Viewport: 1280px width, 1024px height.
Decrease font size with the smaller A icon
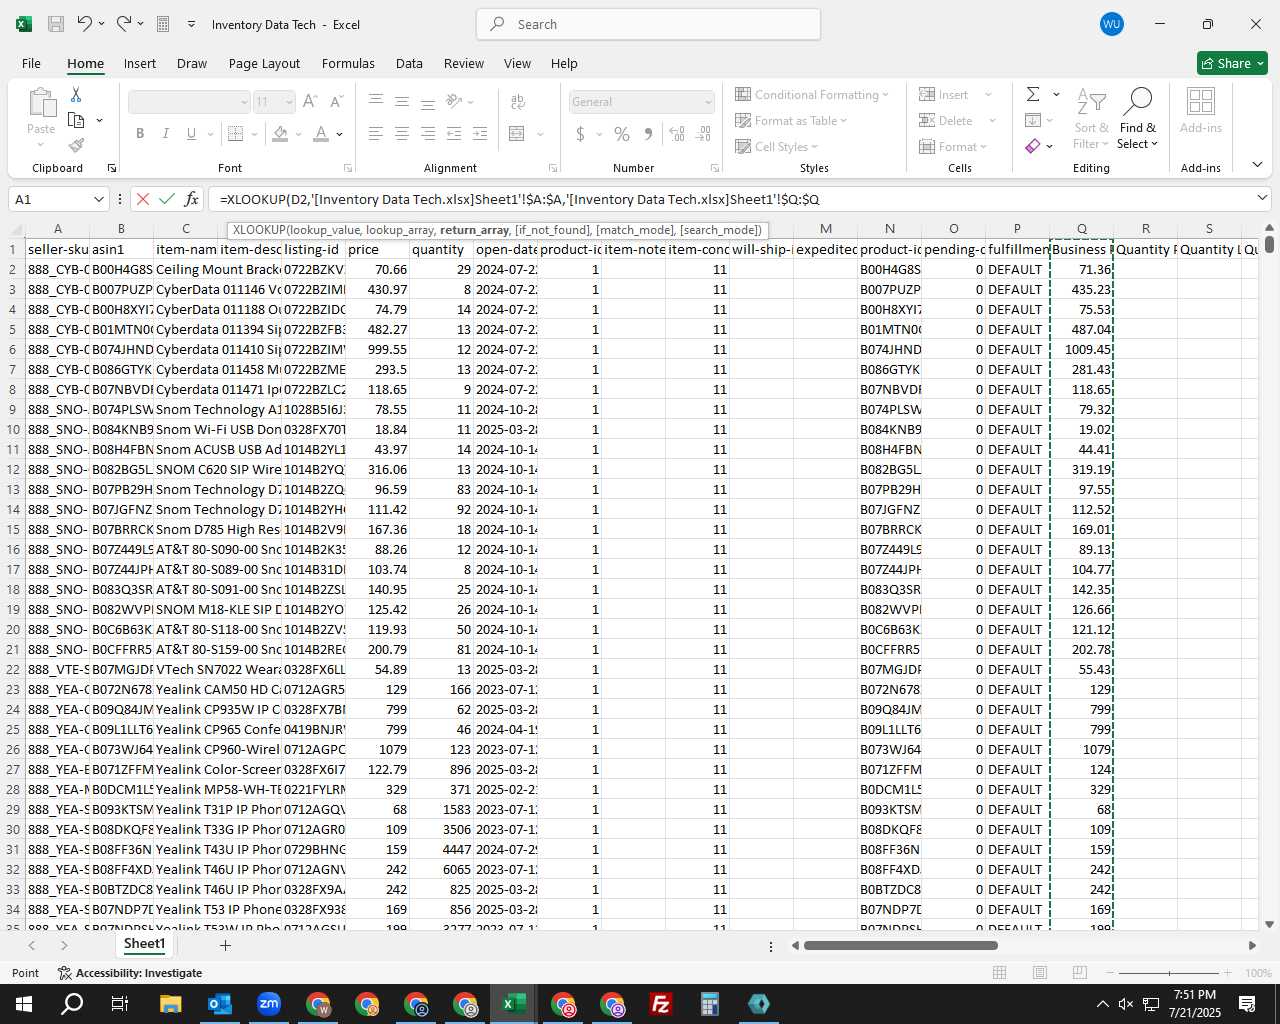tap(336, 102)
